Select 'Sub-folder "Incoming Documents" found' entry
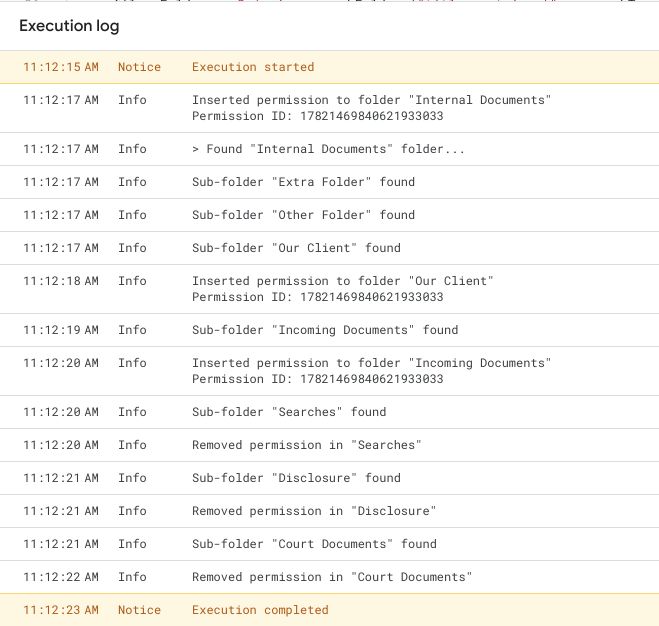Screen dimensions: 659x626 tap(325, 330)
